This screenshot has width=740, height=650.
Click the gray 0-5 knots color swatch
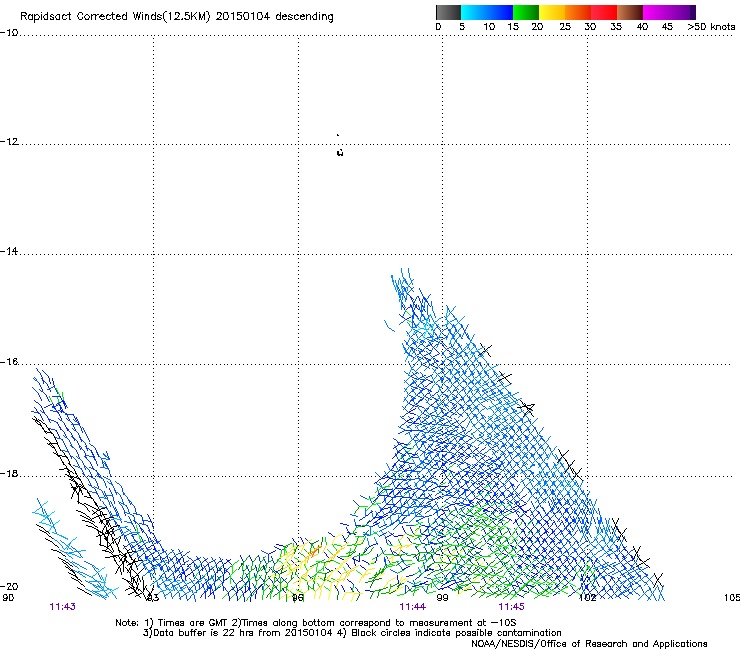tap(448, 12)
